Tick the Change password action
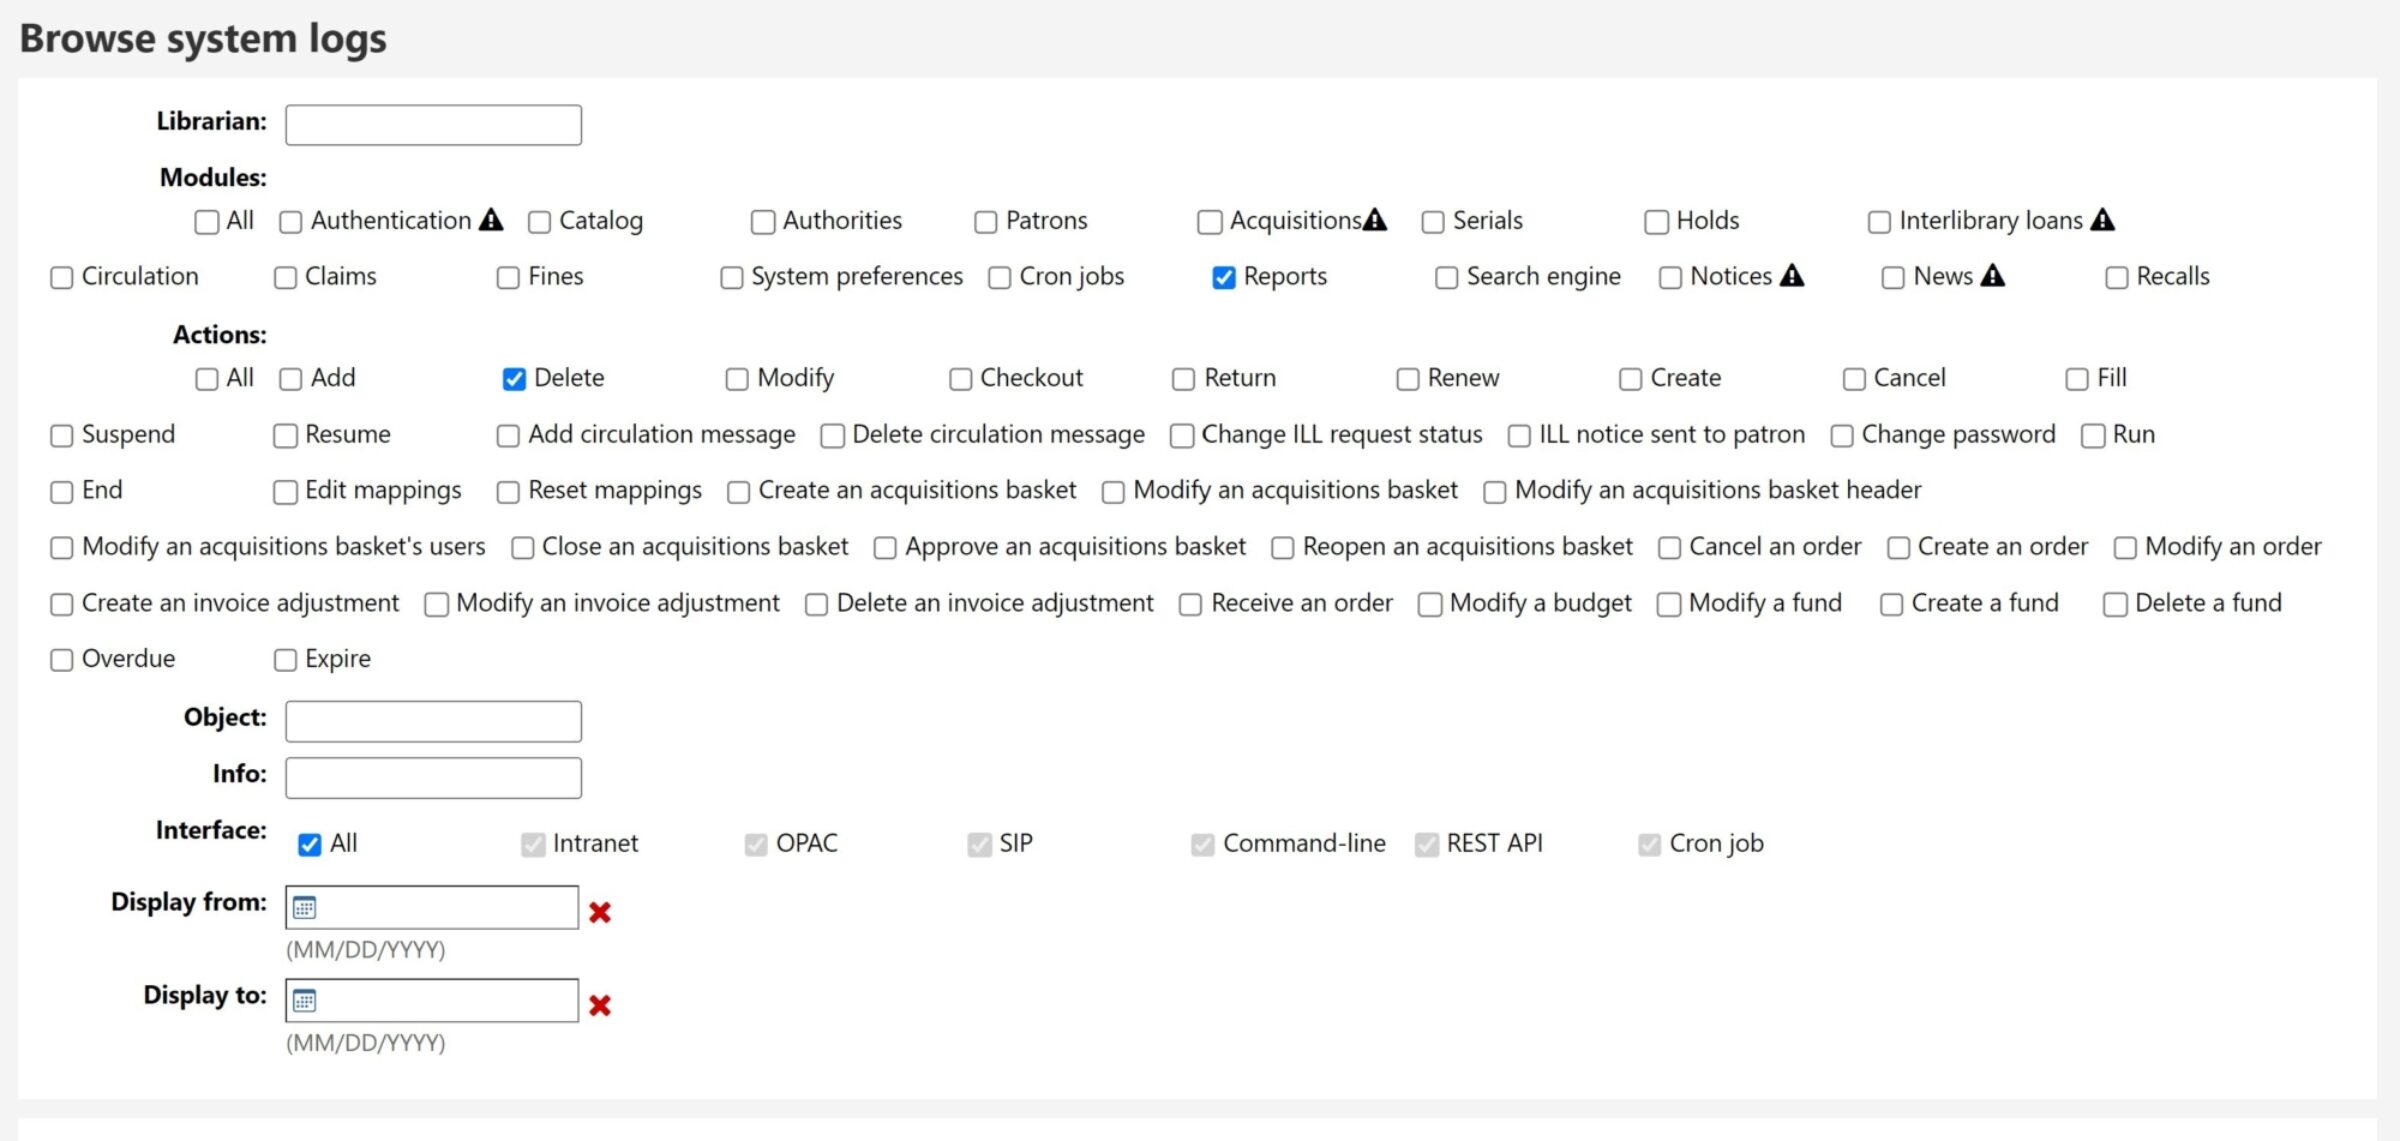Screen dimensions: 2400x1141 pyautogui.click(x=1841, y=436)
